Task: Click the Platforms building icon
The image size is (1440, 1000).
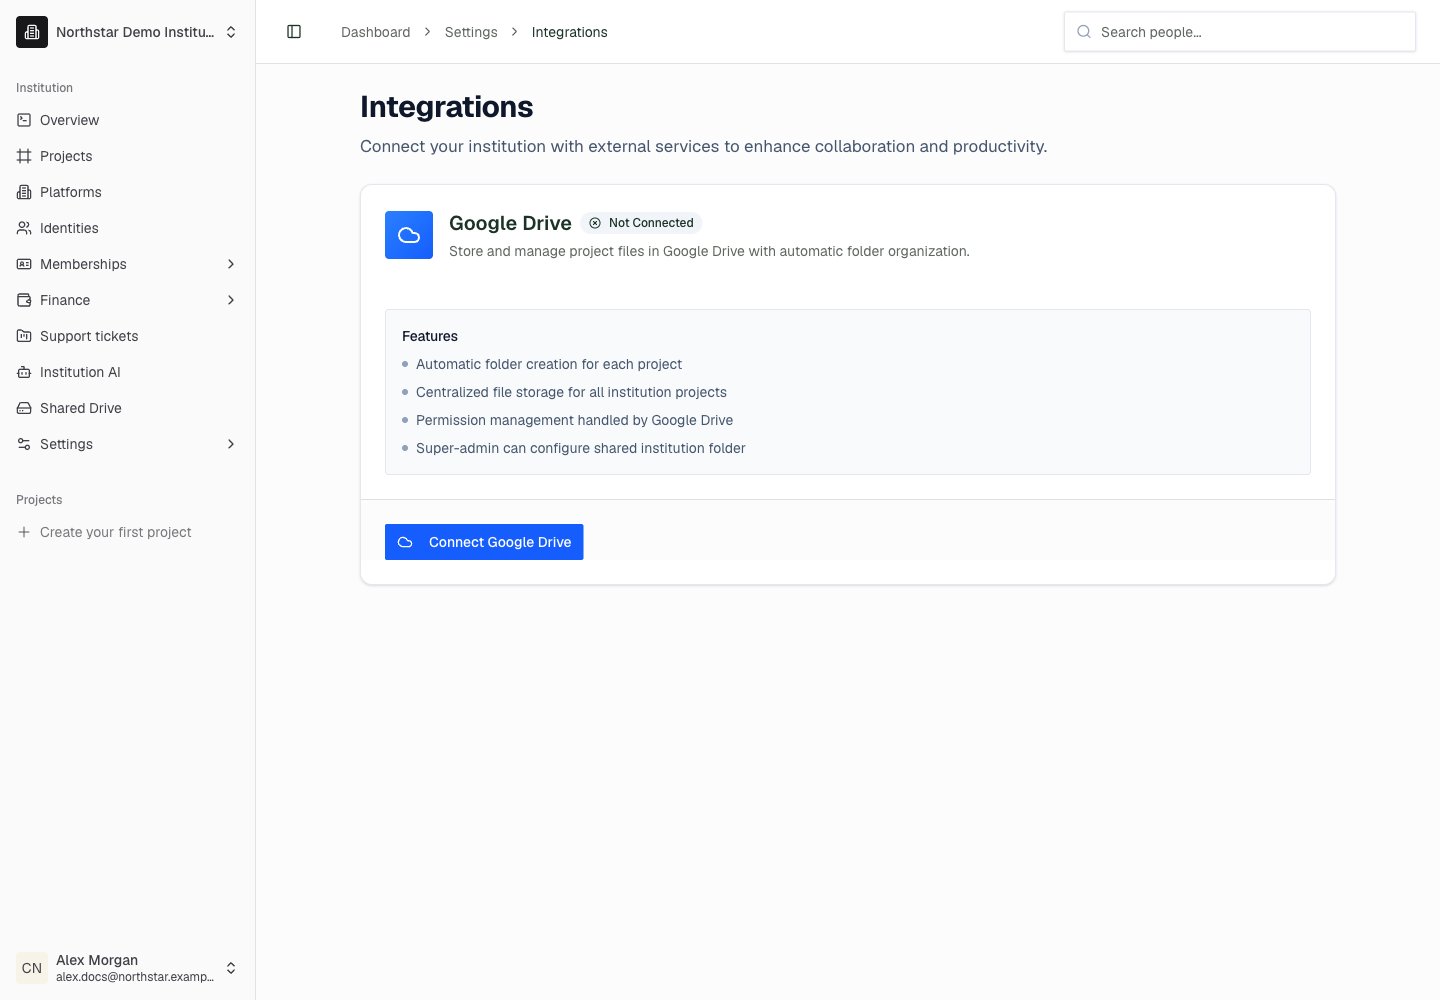Action: tap(24, 192)
